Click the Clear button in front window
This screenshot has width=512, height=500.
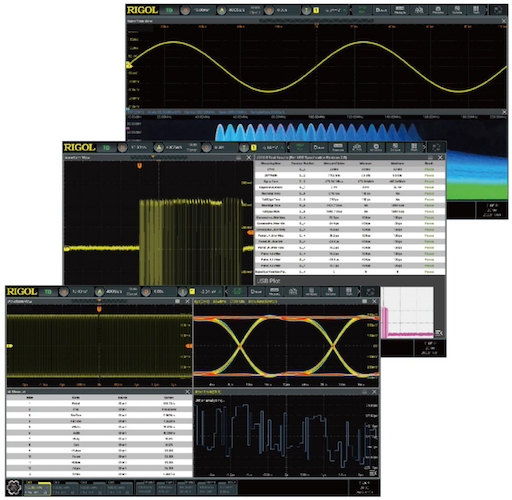(256, 292)
